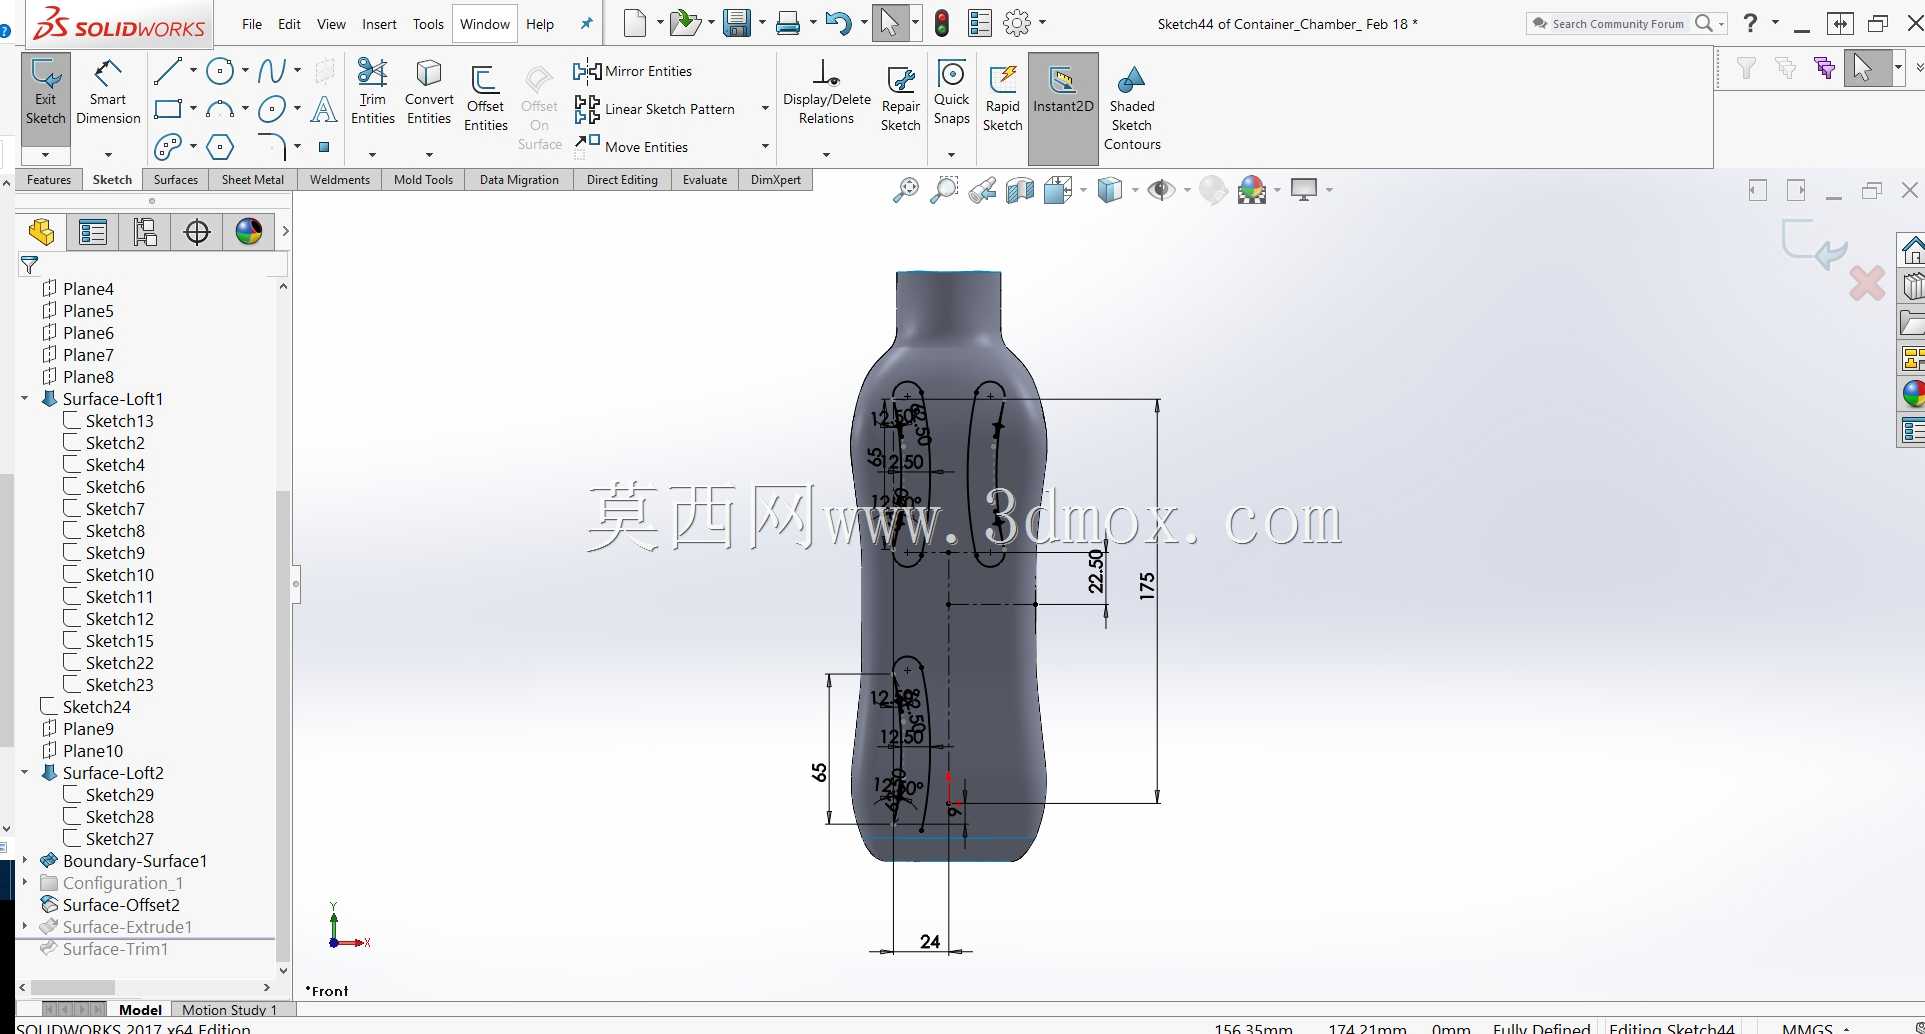Click the Fully Defined status text
Viewport: 1925px width, 1034px height.
pyautogui.click(x=1541, y=1027)
